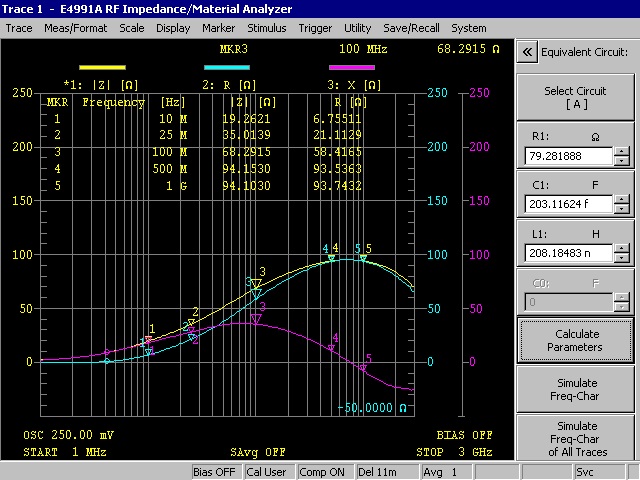Collapse the Equivalent Circuit panel with the double-arrow button

pos(527,52)
